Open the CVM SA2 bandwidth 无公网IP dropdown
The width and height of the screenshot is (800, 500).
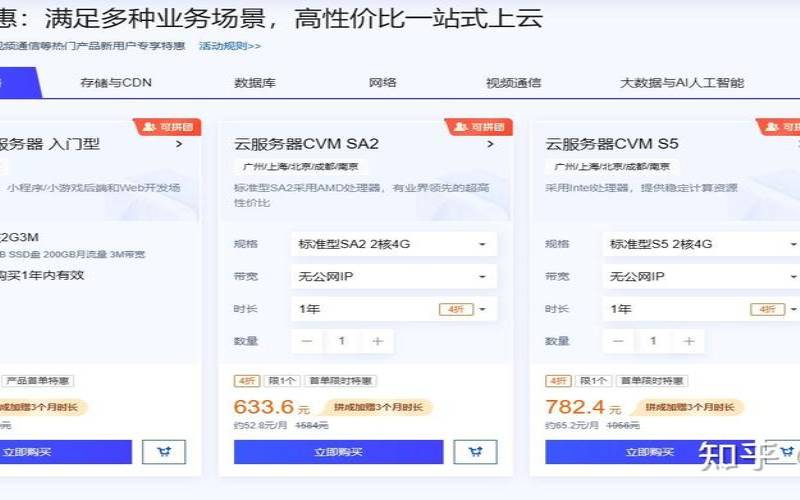394,276
